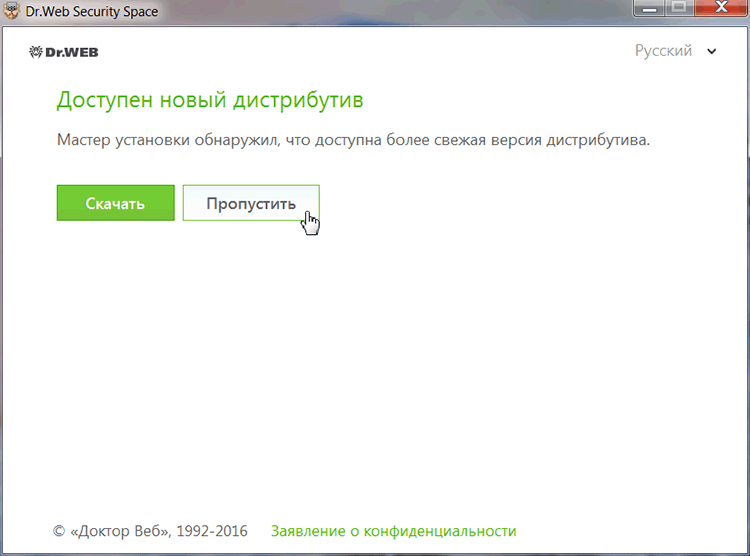Maximize the Dr.Web installer window
Viewport: 750px width, 556px height.
(x=680, y=8)
